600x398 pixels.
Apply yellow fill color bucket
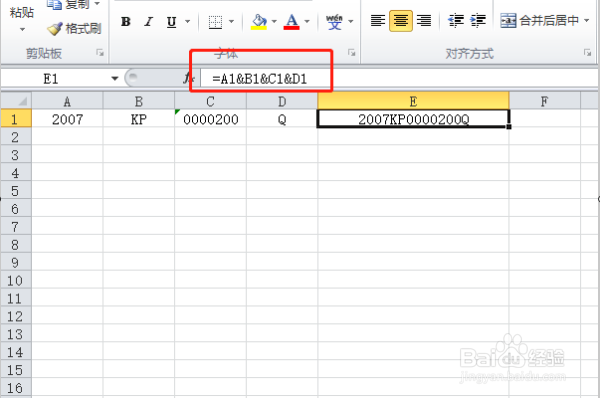[x=259, y=21]
